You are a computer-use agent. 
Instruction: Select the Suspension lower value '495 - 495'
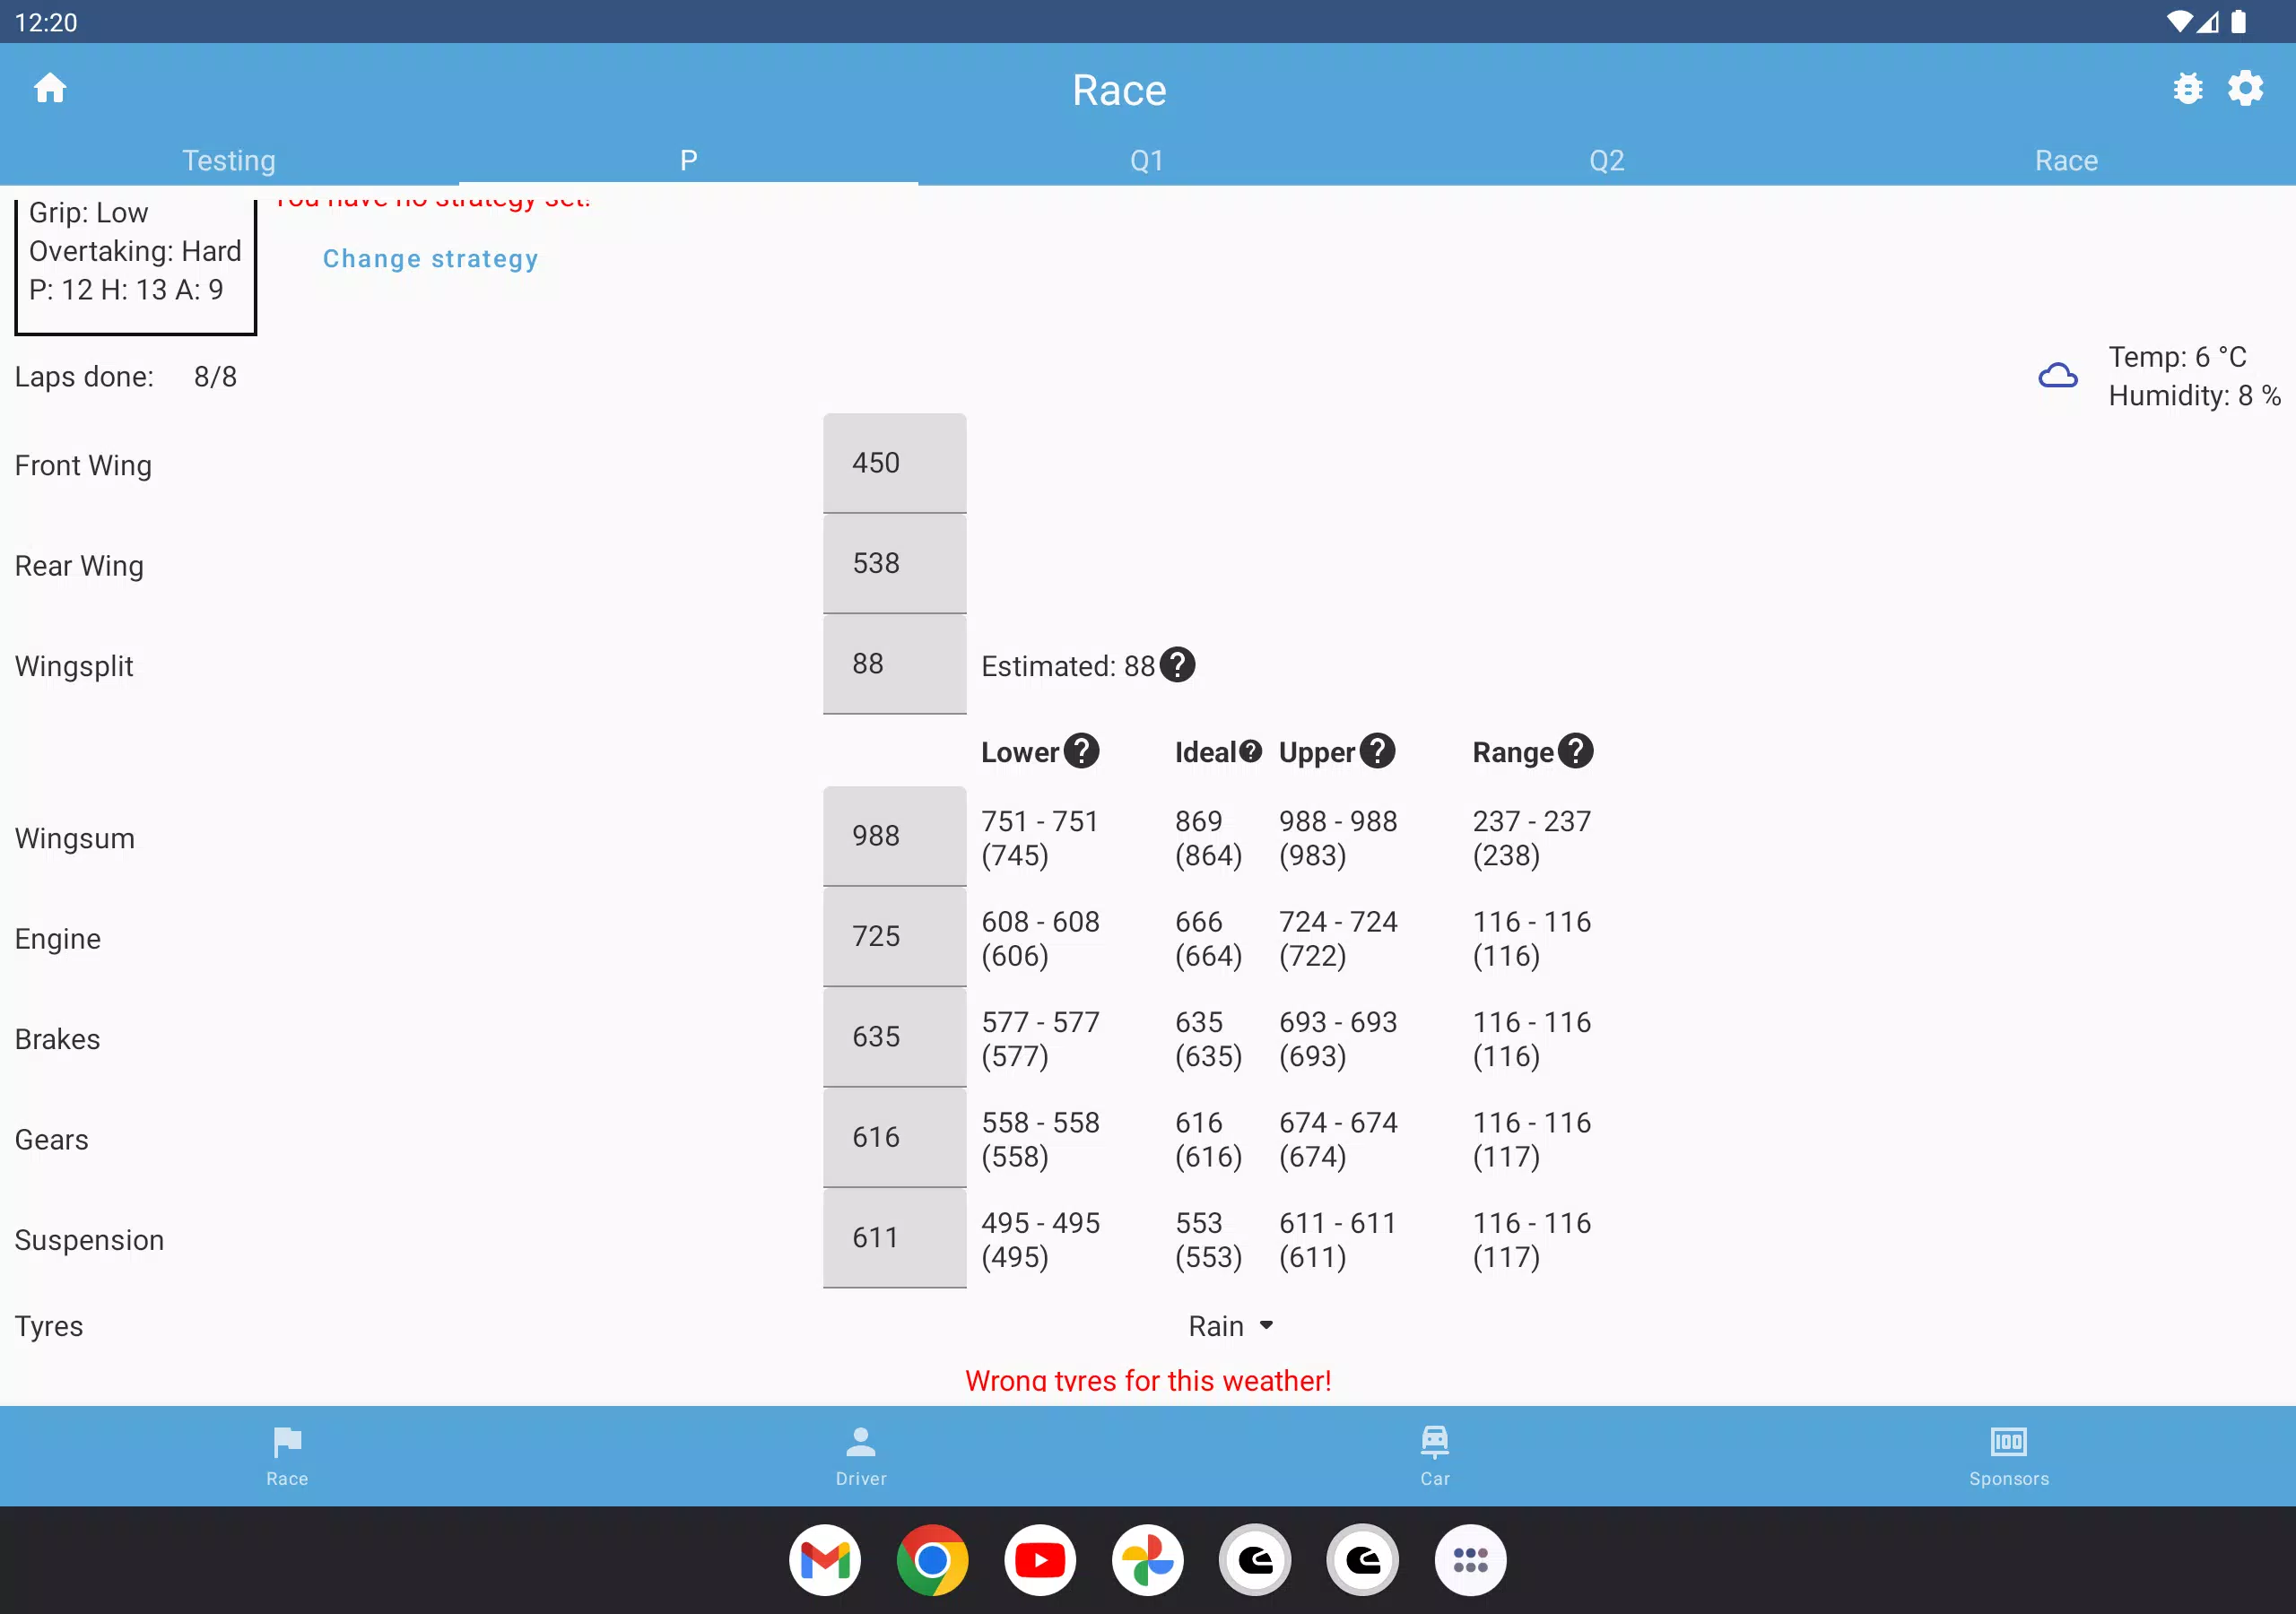(1040, 1223)
